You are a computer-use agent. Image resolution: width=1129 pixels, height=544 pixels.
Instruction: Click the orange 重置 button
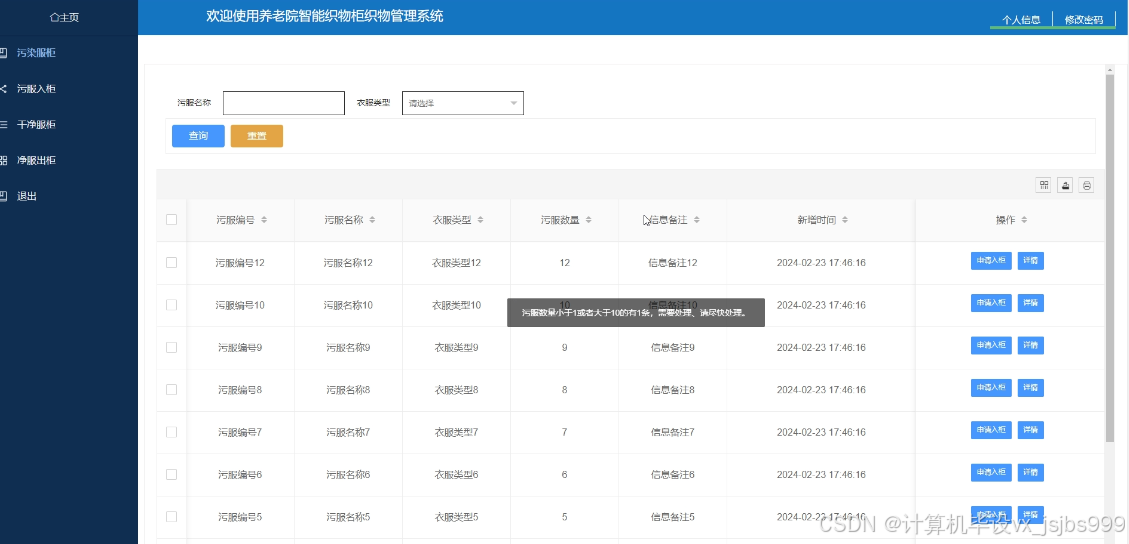pos(256,136)
